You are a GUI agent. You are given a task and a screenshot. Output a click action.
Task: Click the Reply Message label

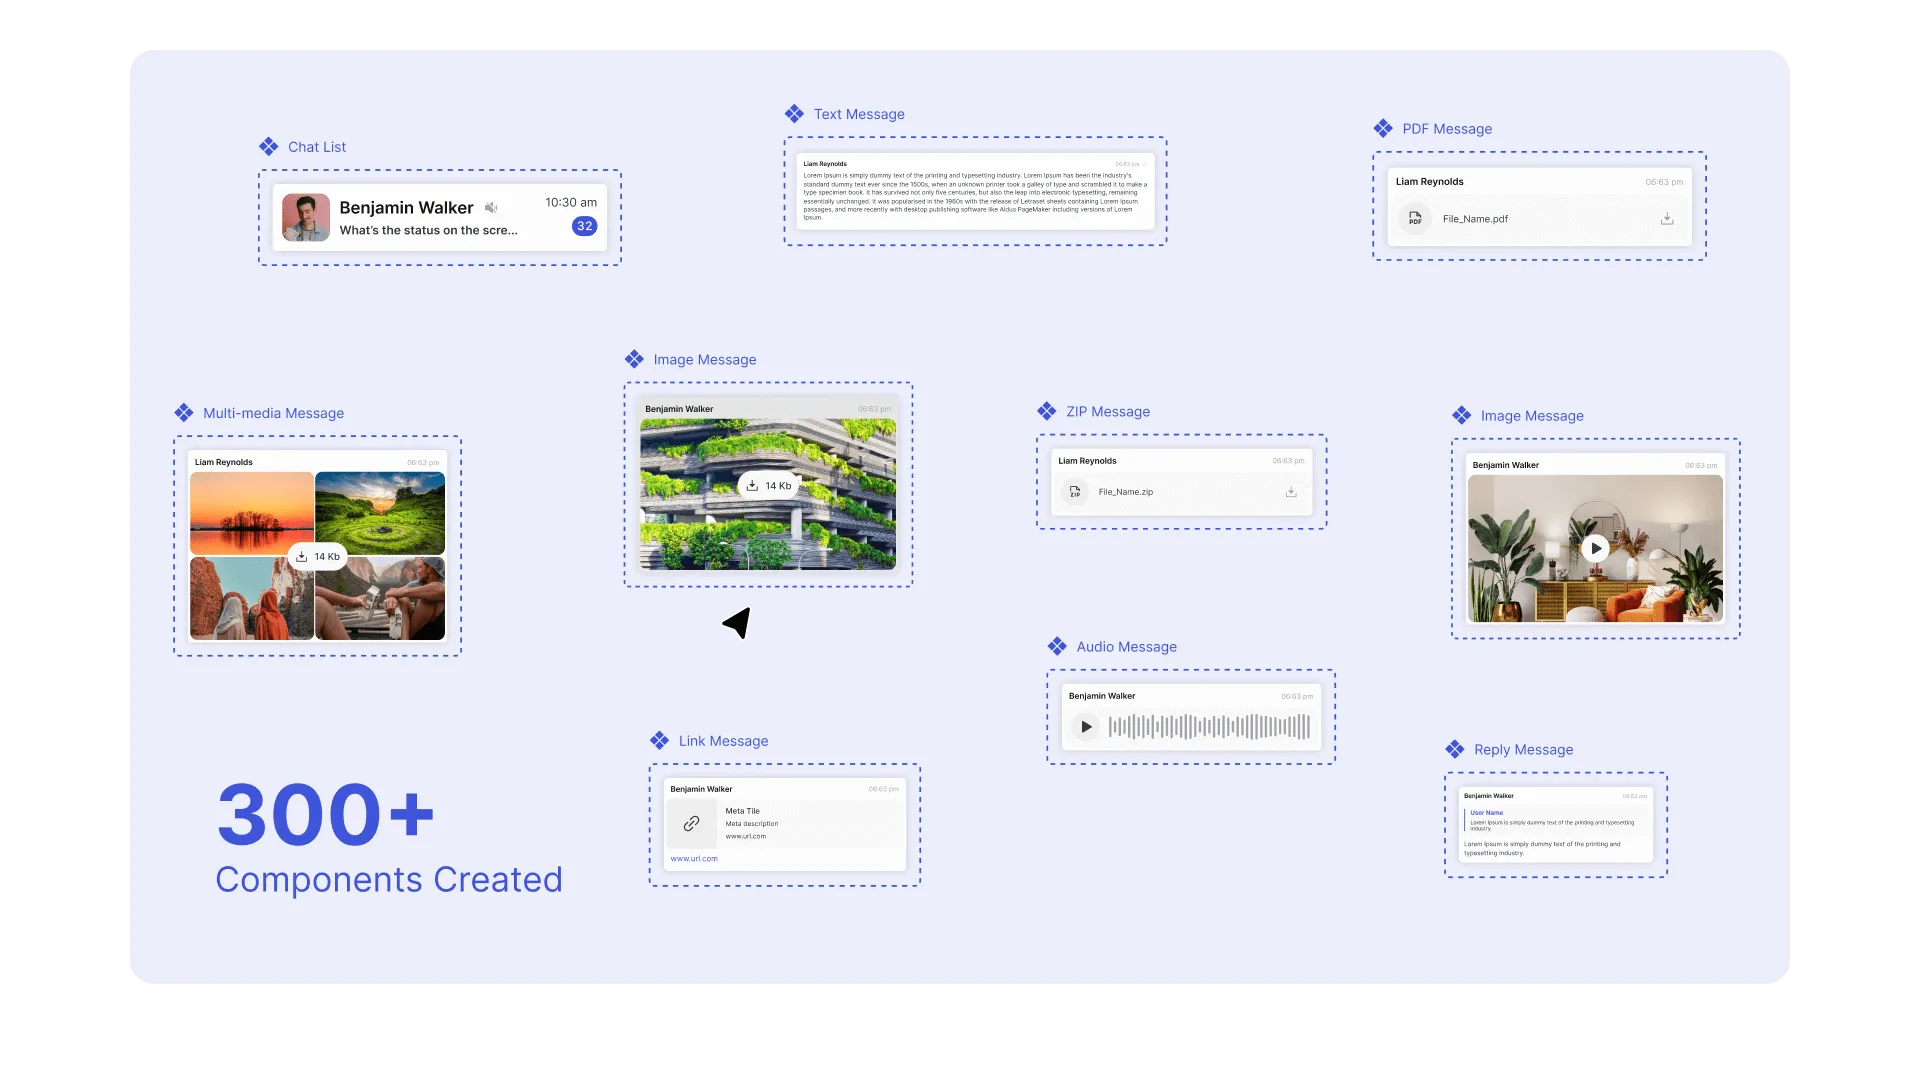coord(1523,750)
